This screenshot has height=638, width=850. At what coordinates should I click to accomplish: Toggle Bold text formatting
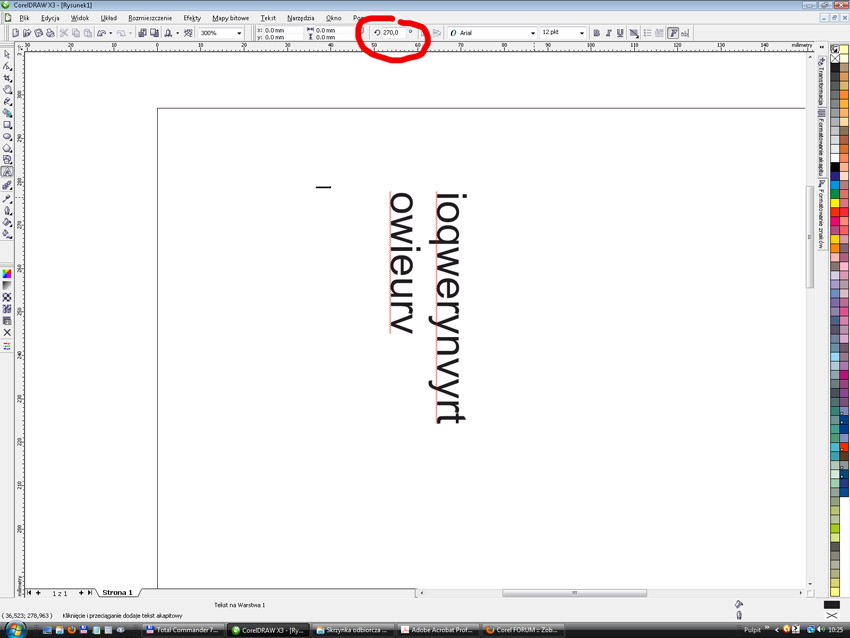click(x=597, y=33)
